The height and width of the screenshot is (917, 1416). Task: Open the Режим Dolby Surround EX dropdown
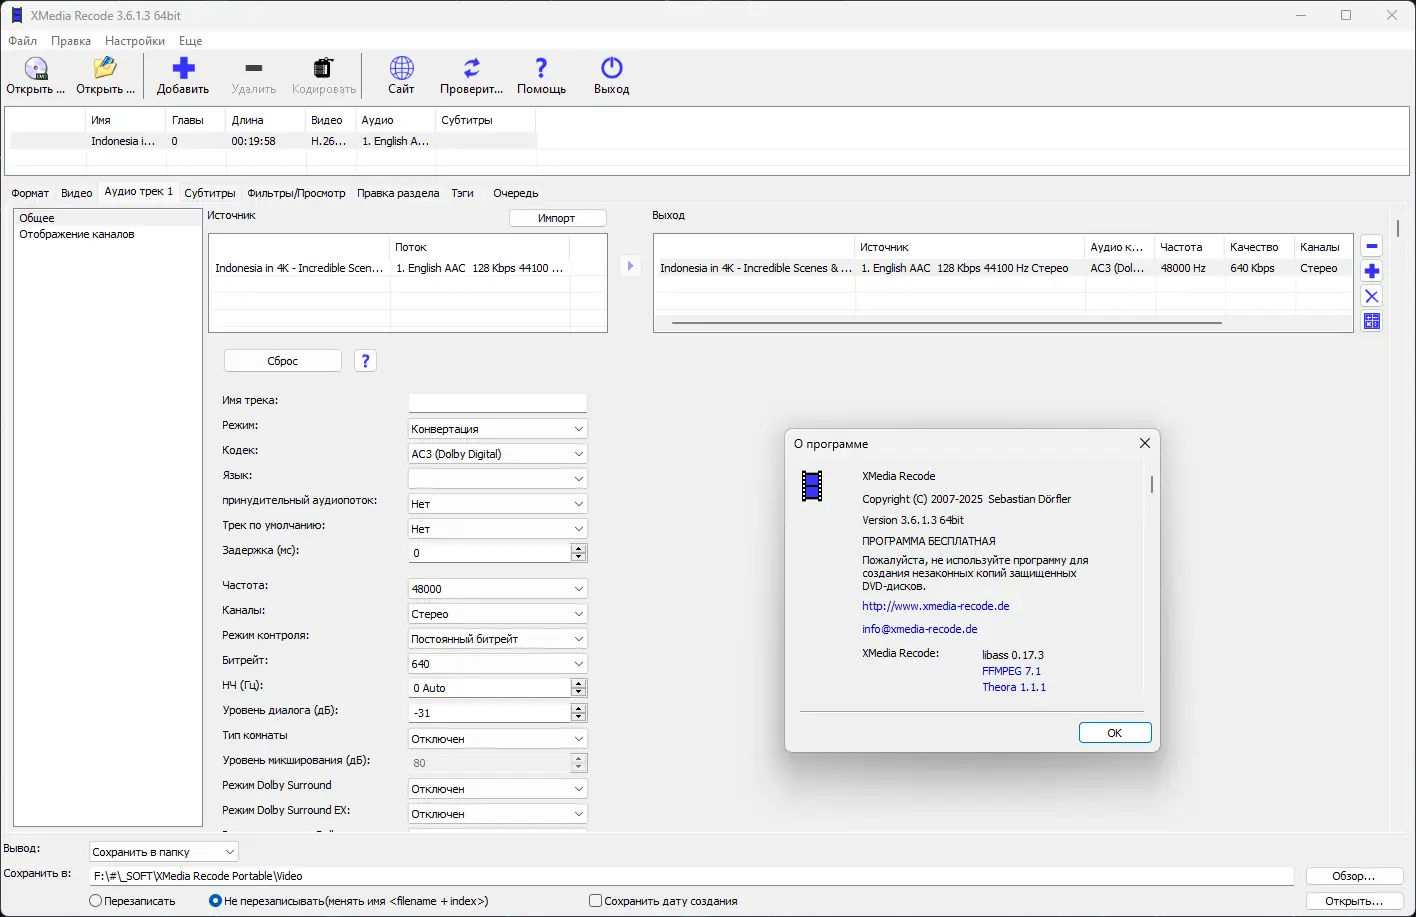click(x=497, y=814)
